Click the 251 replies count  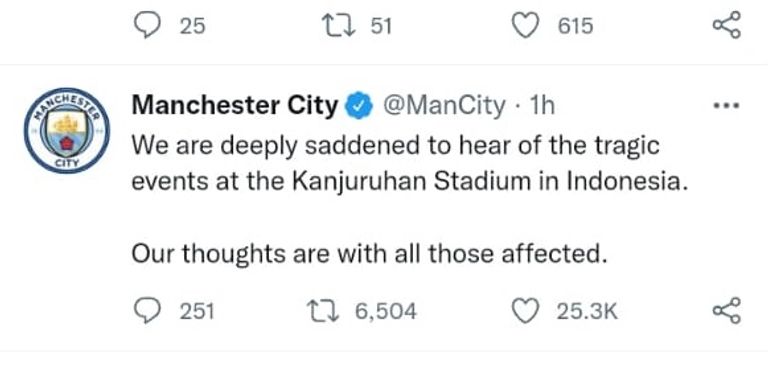point(197,312)
